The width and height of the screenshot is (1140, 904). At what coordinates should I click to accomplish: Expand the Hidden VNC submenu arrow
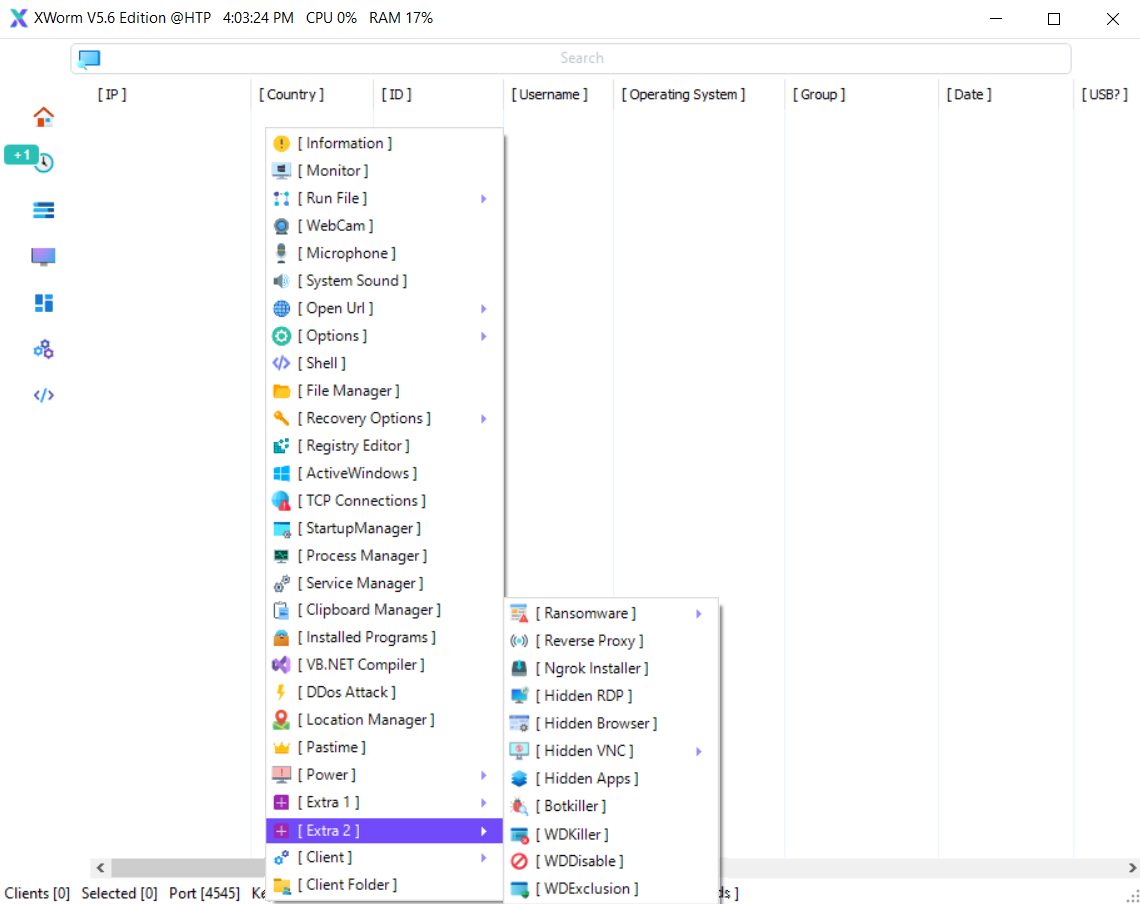tap(699, 751)
